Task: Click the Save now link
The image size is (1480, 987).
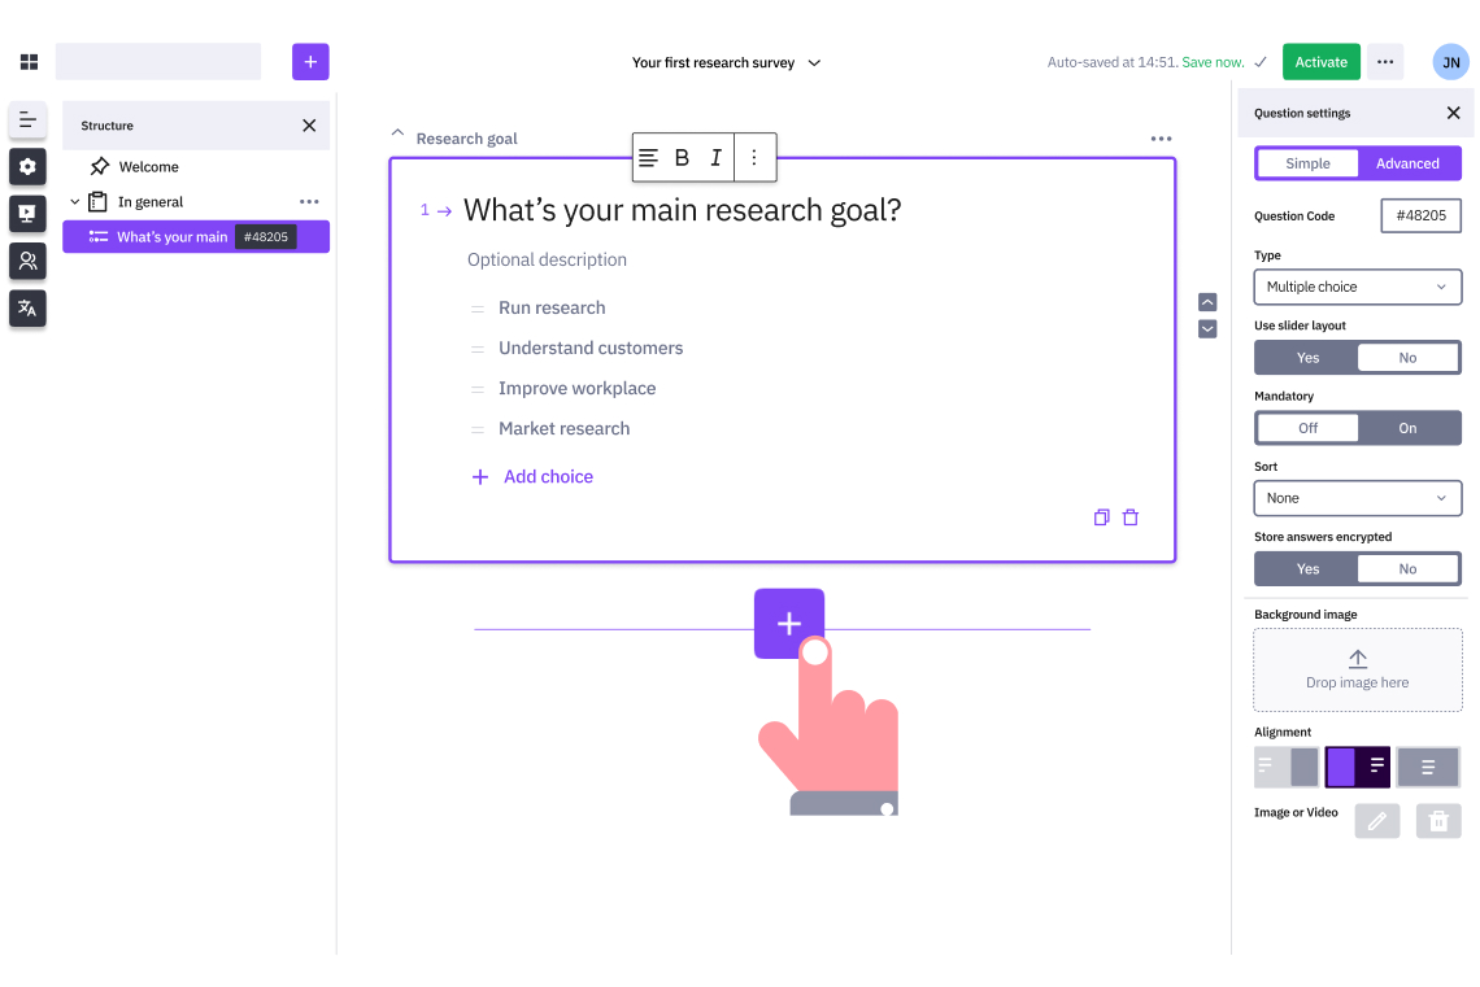Action: [x=1212, y=61]
